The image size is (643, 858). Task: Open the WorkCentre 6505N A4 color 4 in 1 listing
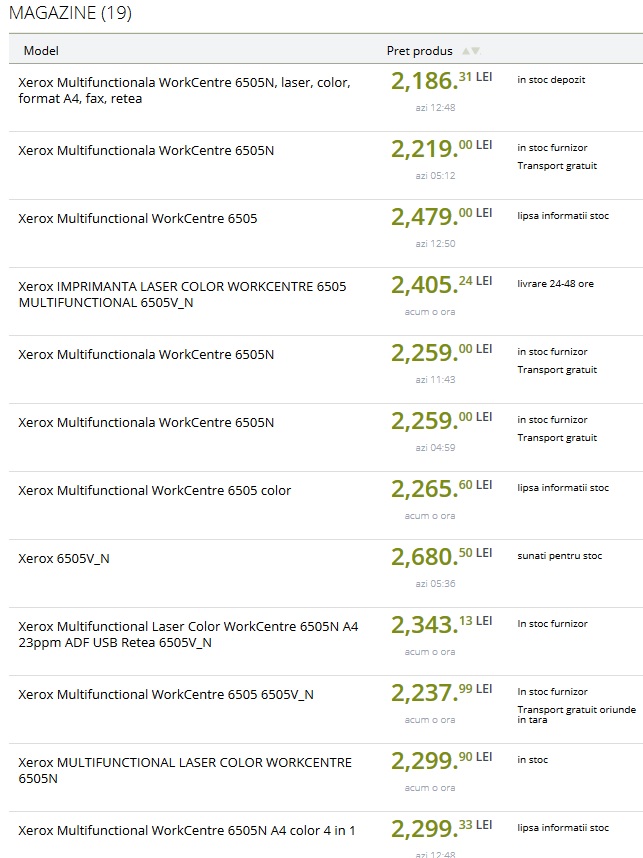point(187,831)
